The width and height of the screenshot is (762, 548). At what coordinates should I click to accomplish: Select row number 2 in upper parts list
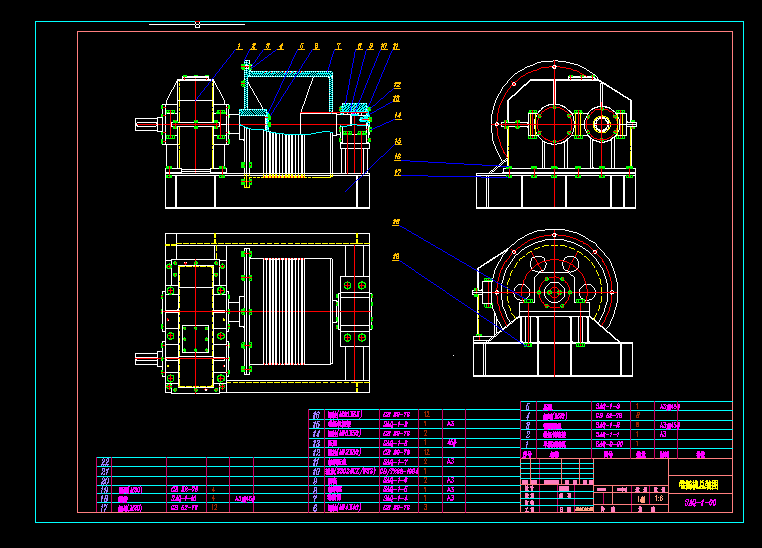pyautogui.click(x=528, y=434)
